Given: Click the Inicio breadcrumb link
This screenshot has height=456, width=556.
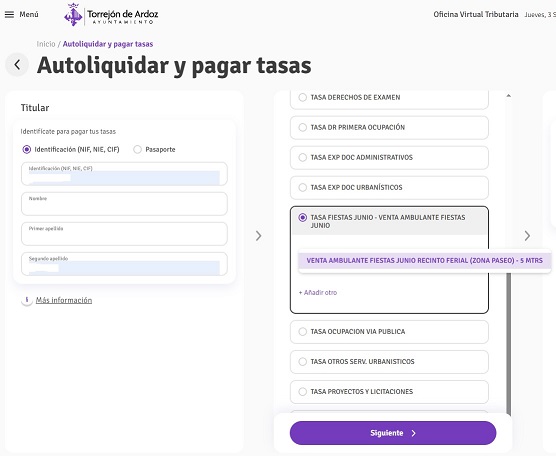Looking at the screenshot, I should point(46,44).
